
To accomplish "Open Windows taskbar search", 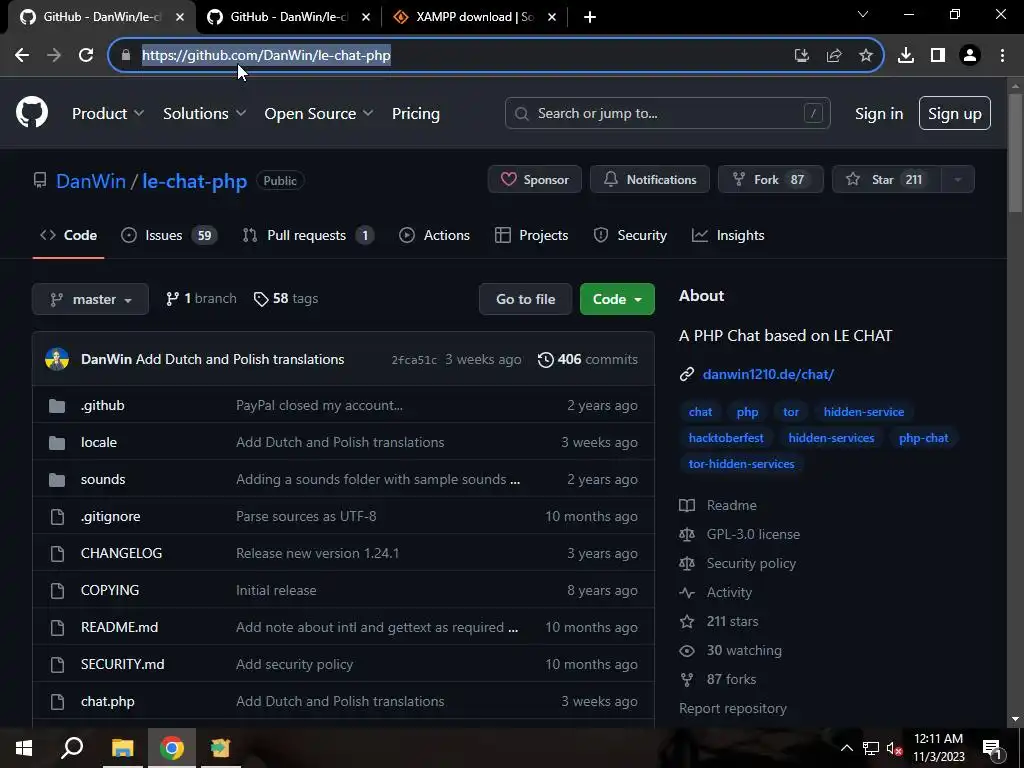I will pos(72,748).
